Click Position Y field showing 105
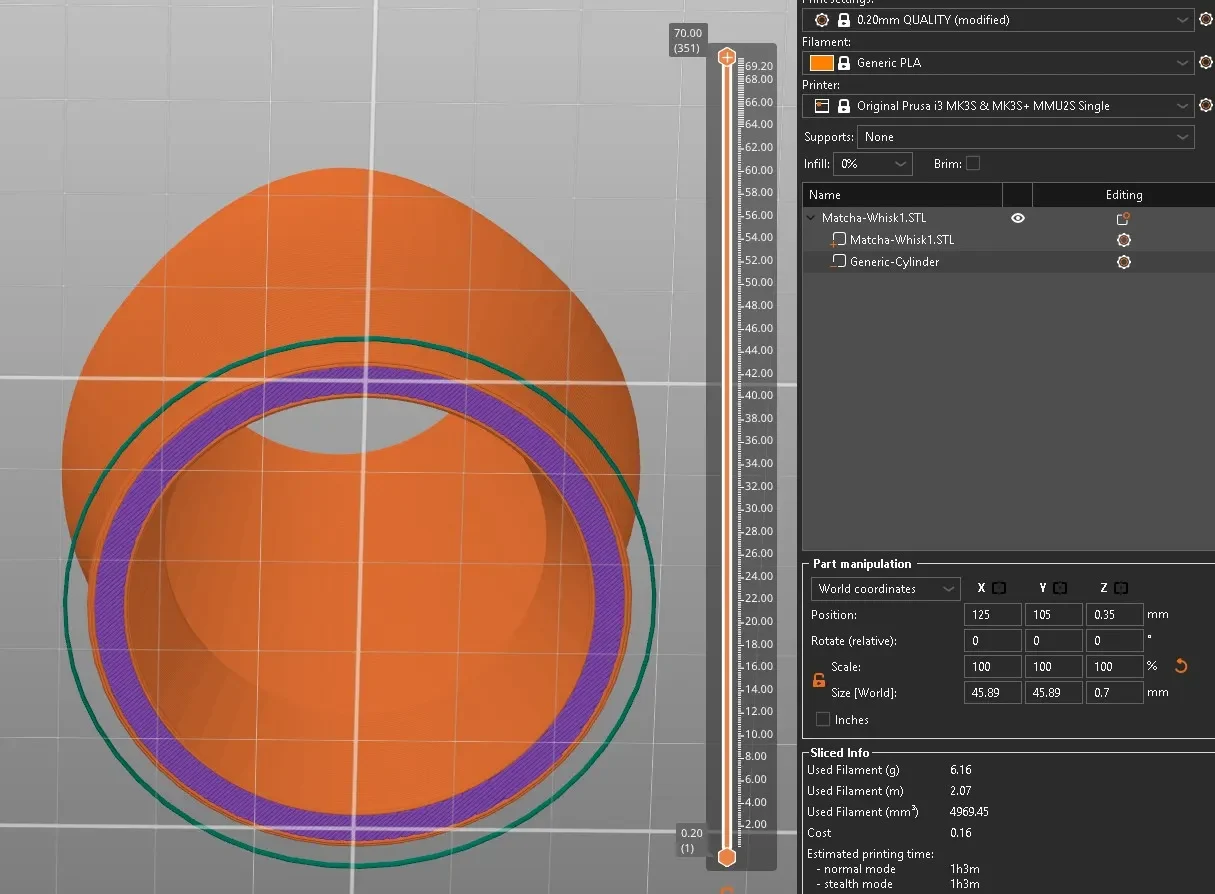 click(x=1054, y=615)
